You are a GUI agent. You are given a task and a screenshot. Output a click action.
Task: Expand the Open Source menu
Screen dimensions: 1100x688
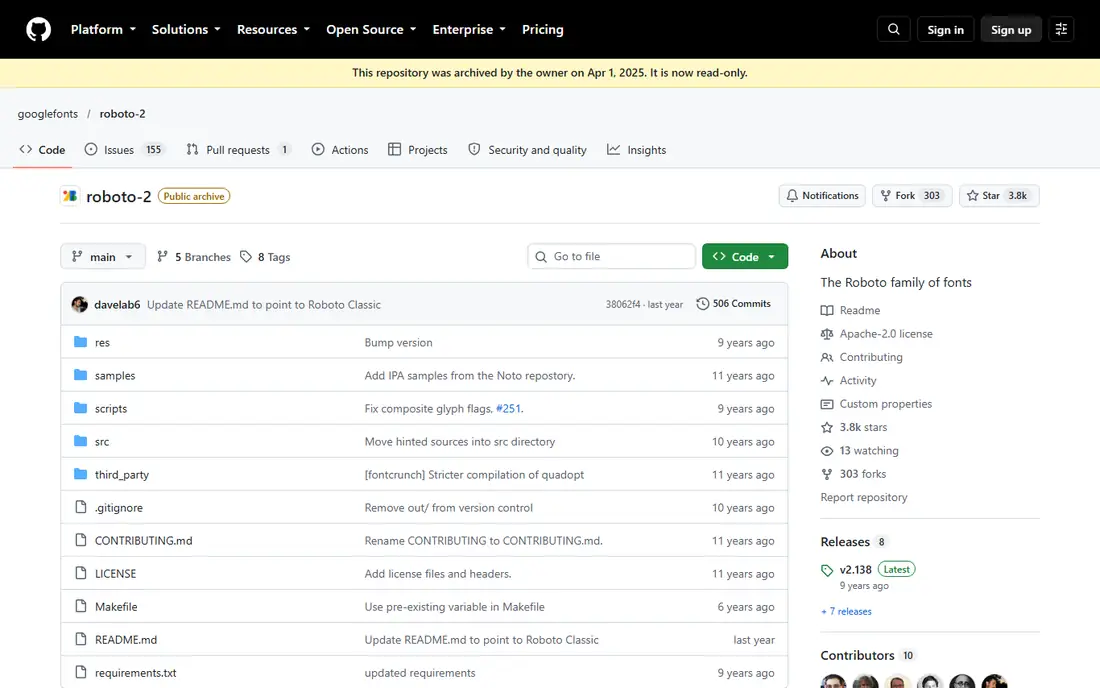[x=371, y=29]
